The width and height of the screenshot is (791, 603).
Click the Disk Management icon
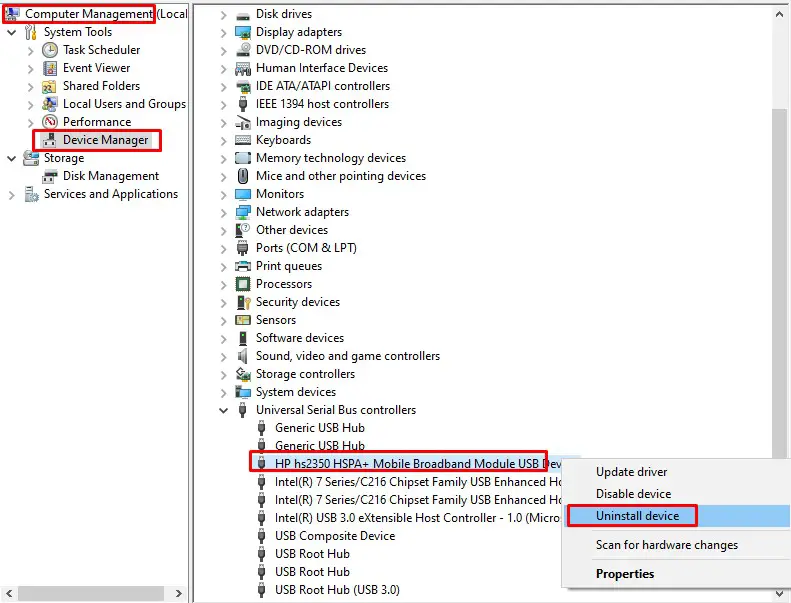click(49, 176)
